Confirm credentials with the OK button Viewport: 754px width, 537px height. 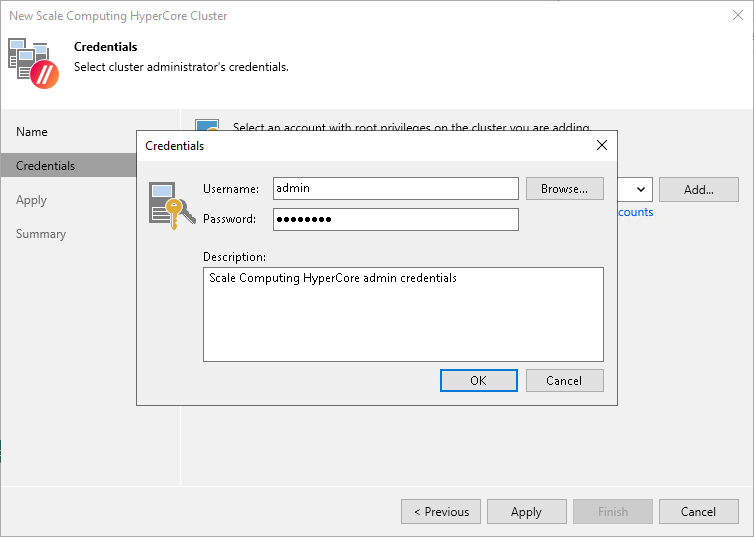click(x=478, y=381)
